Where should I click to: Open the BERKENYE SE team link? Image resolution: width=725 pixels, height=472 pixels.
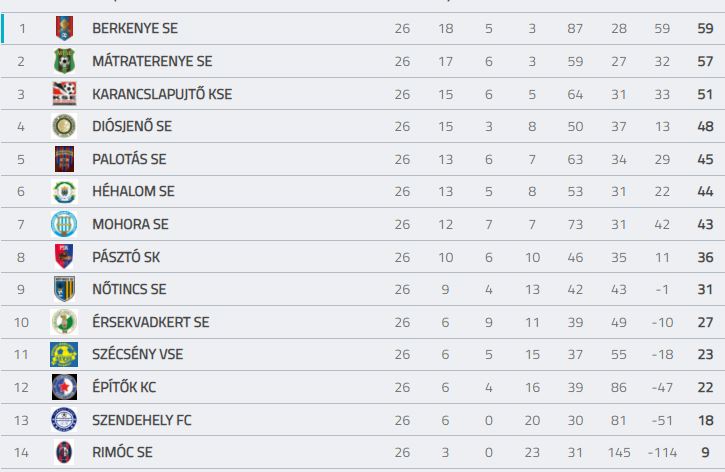(135, 28)
